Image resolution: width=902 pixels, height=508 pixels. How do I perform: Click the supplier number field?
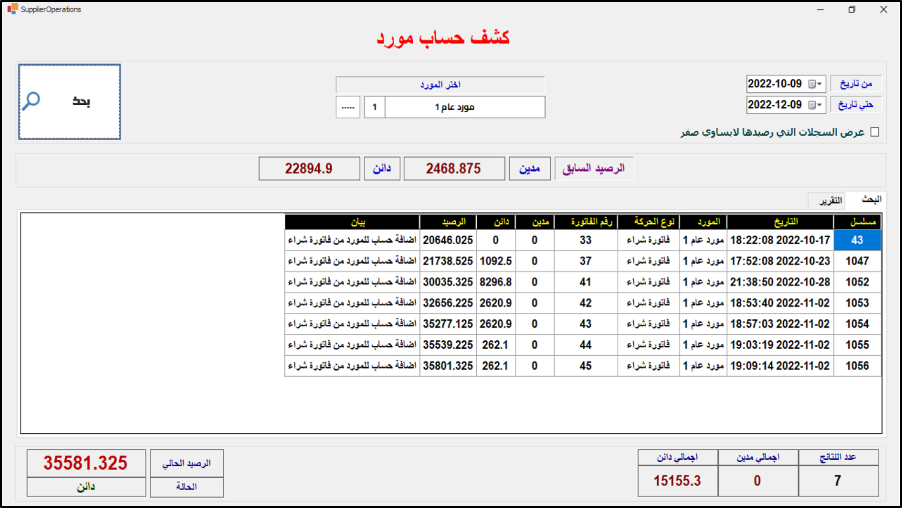point(373,107)
